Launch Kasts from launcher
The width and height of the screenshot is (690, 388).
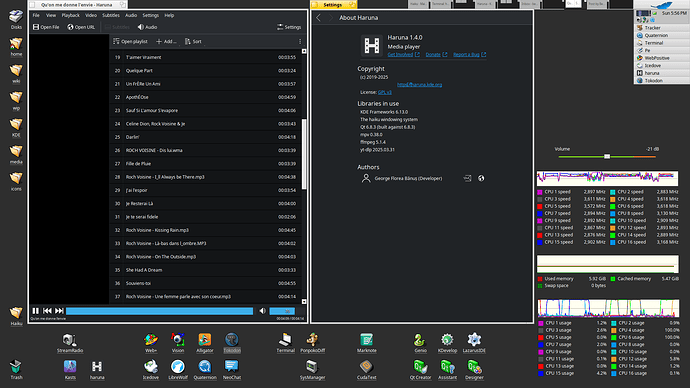pos(70,370)
